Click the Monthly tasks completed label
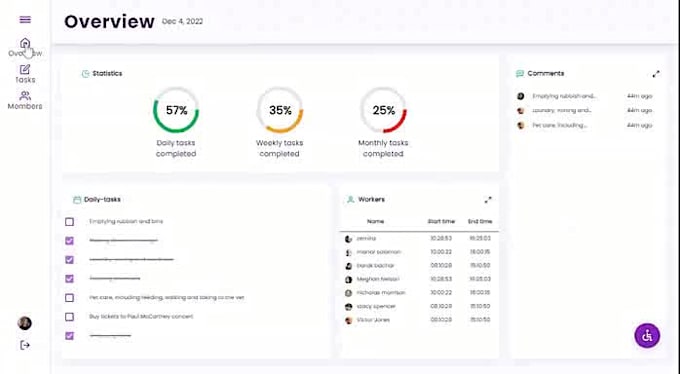 click(x=383, y=148)
